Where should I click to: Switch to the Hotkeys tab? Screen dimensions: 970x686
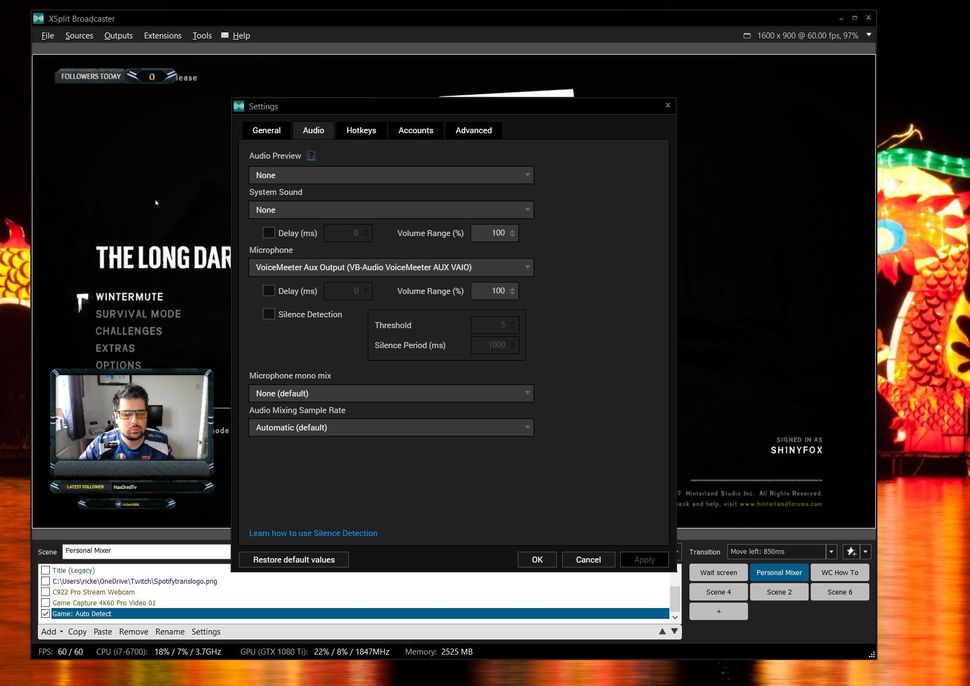(360, 130)
